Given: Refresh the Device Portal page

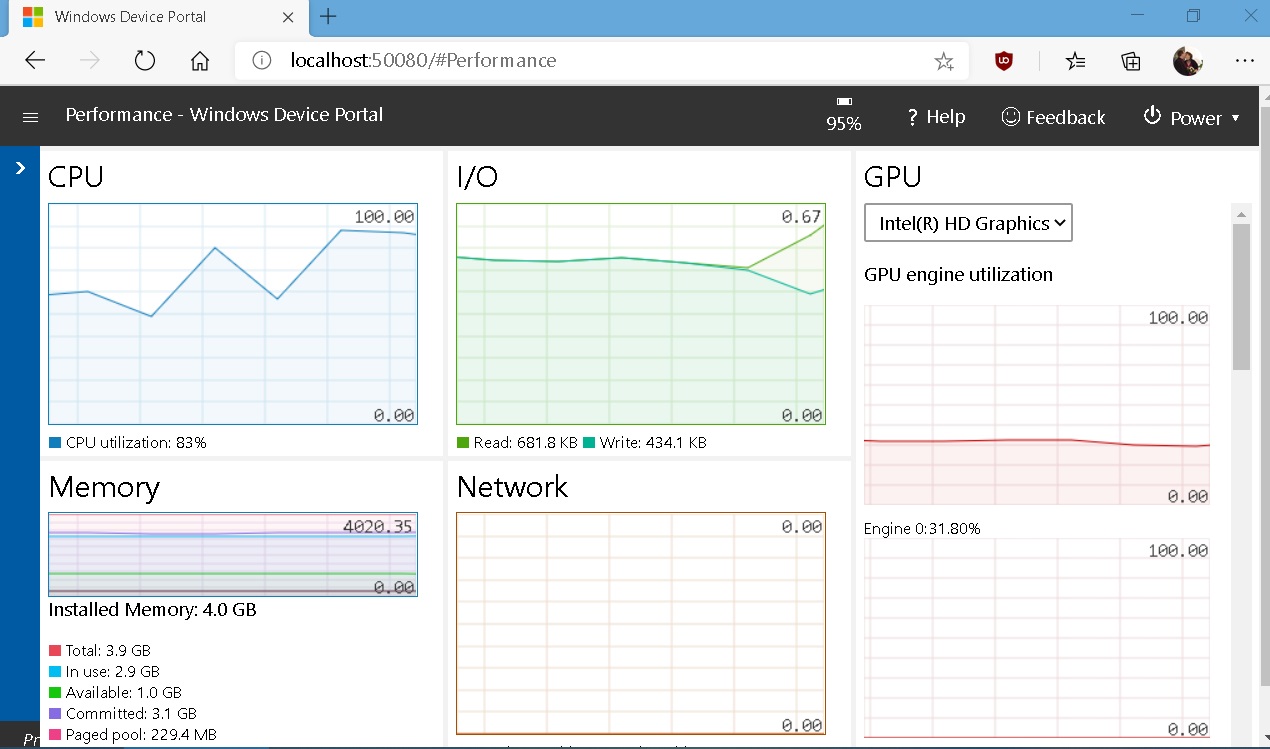Looking at the screenshot, I should click(x=145, y=60).
